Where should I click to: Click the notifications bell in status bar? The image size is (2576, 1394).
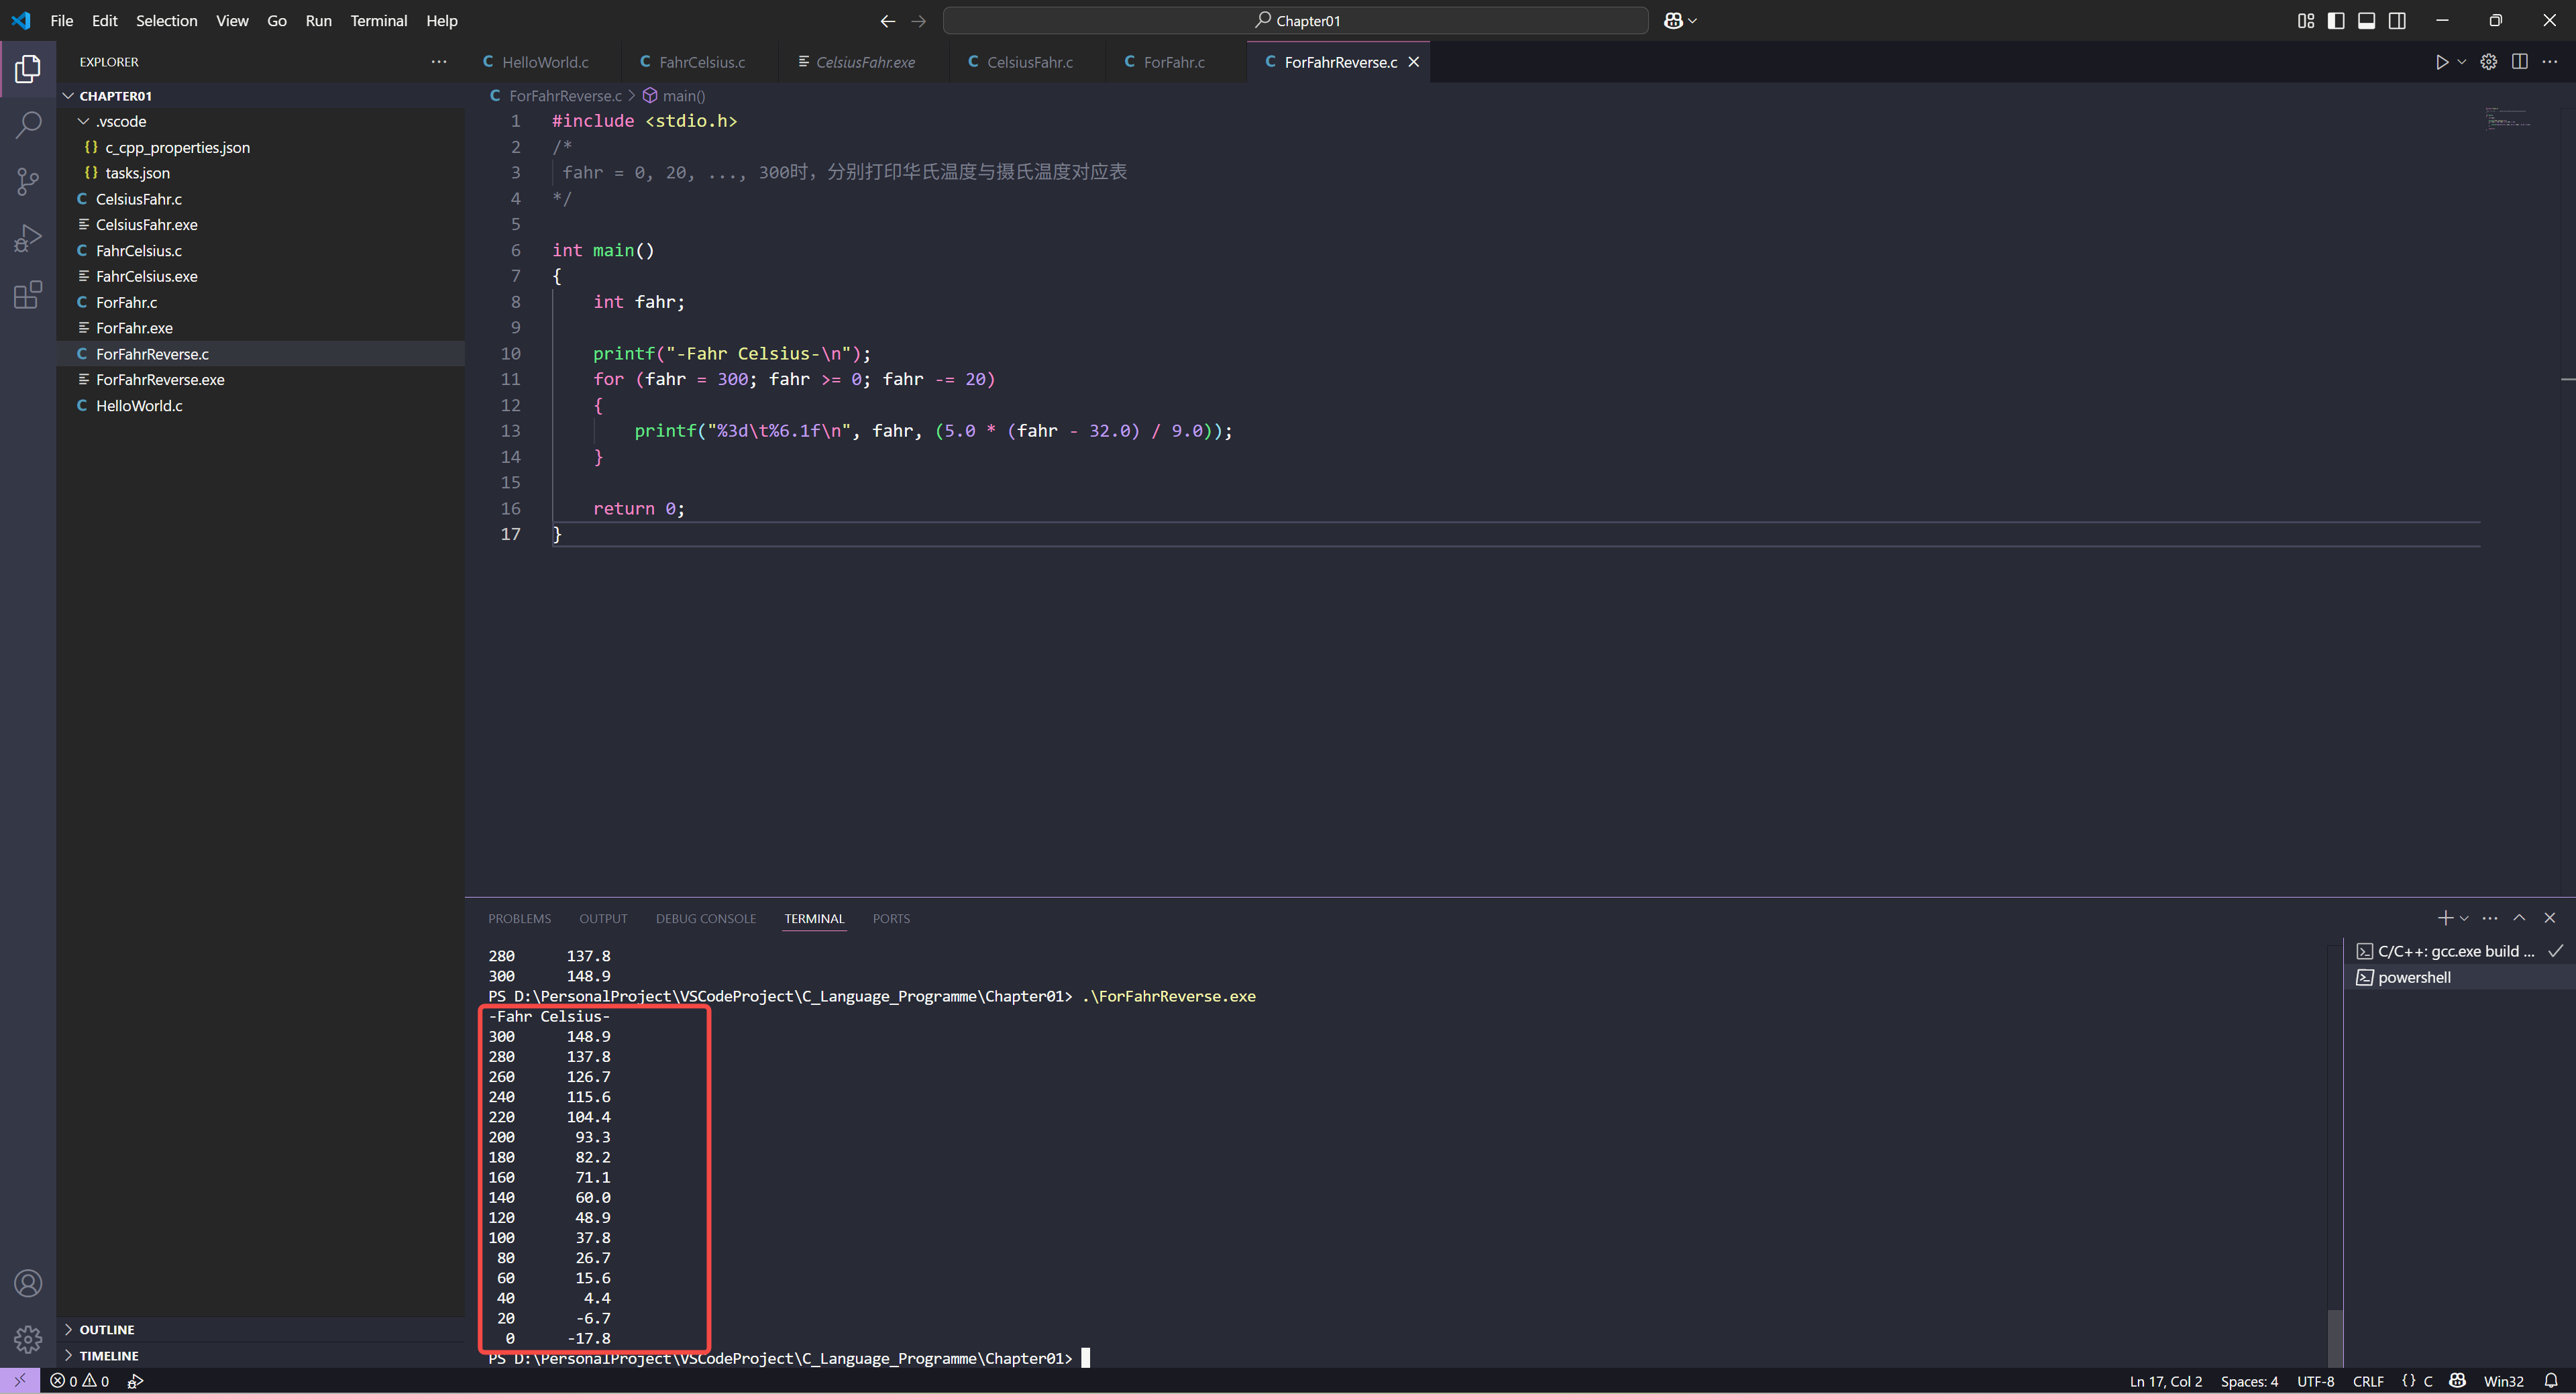click(2551, 1381)
